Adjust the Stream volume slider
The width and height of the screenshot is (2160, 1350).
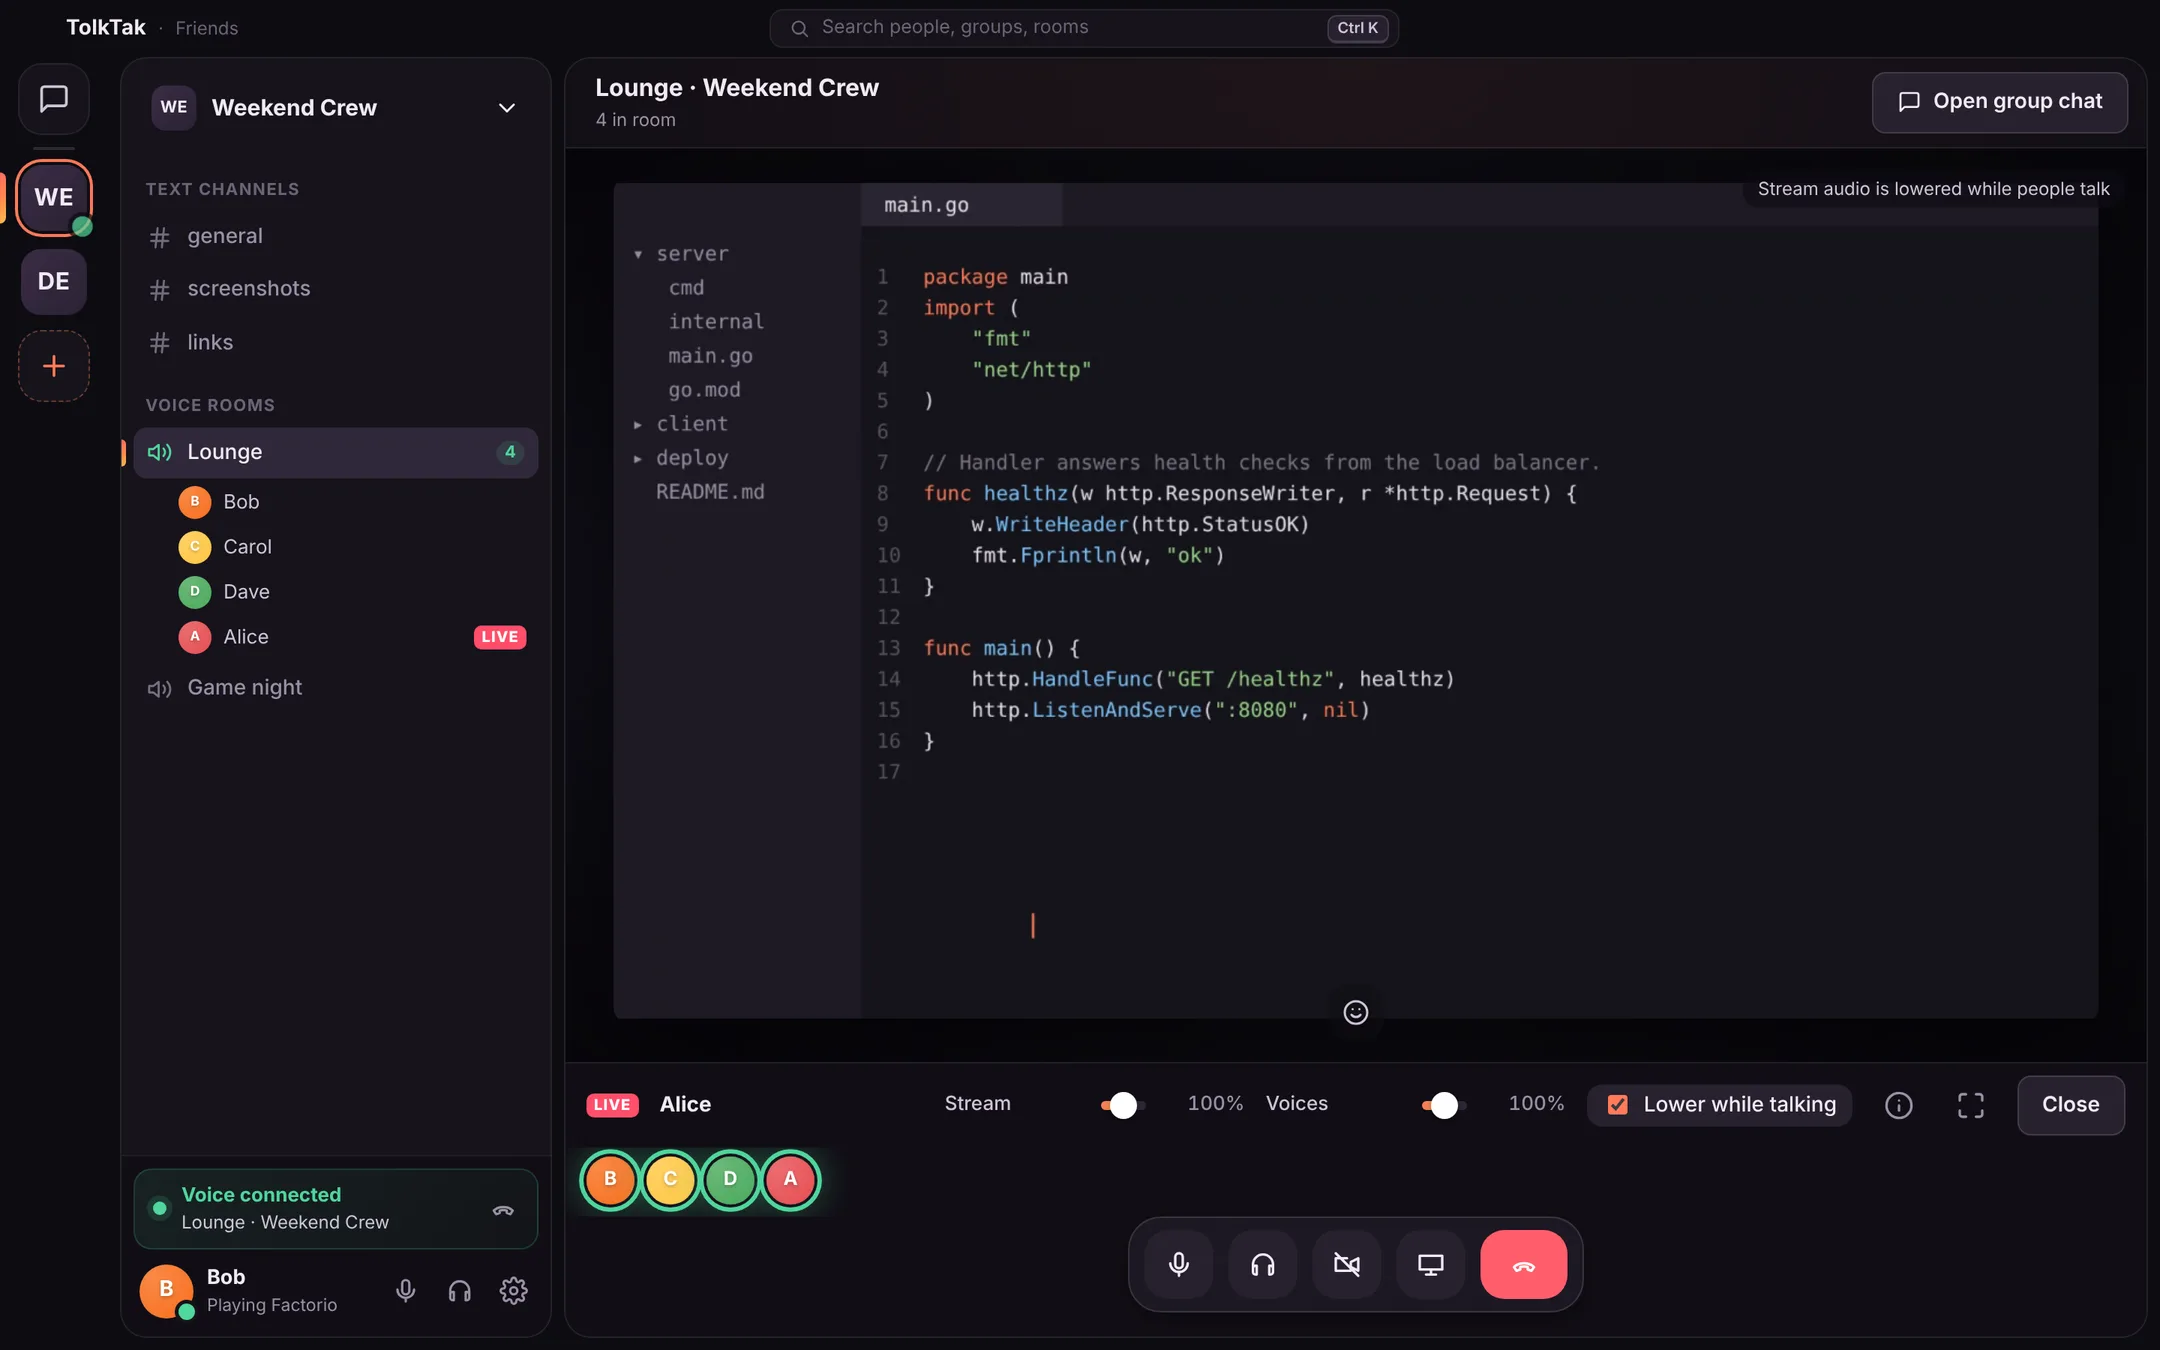(x=1123, y=1105)
